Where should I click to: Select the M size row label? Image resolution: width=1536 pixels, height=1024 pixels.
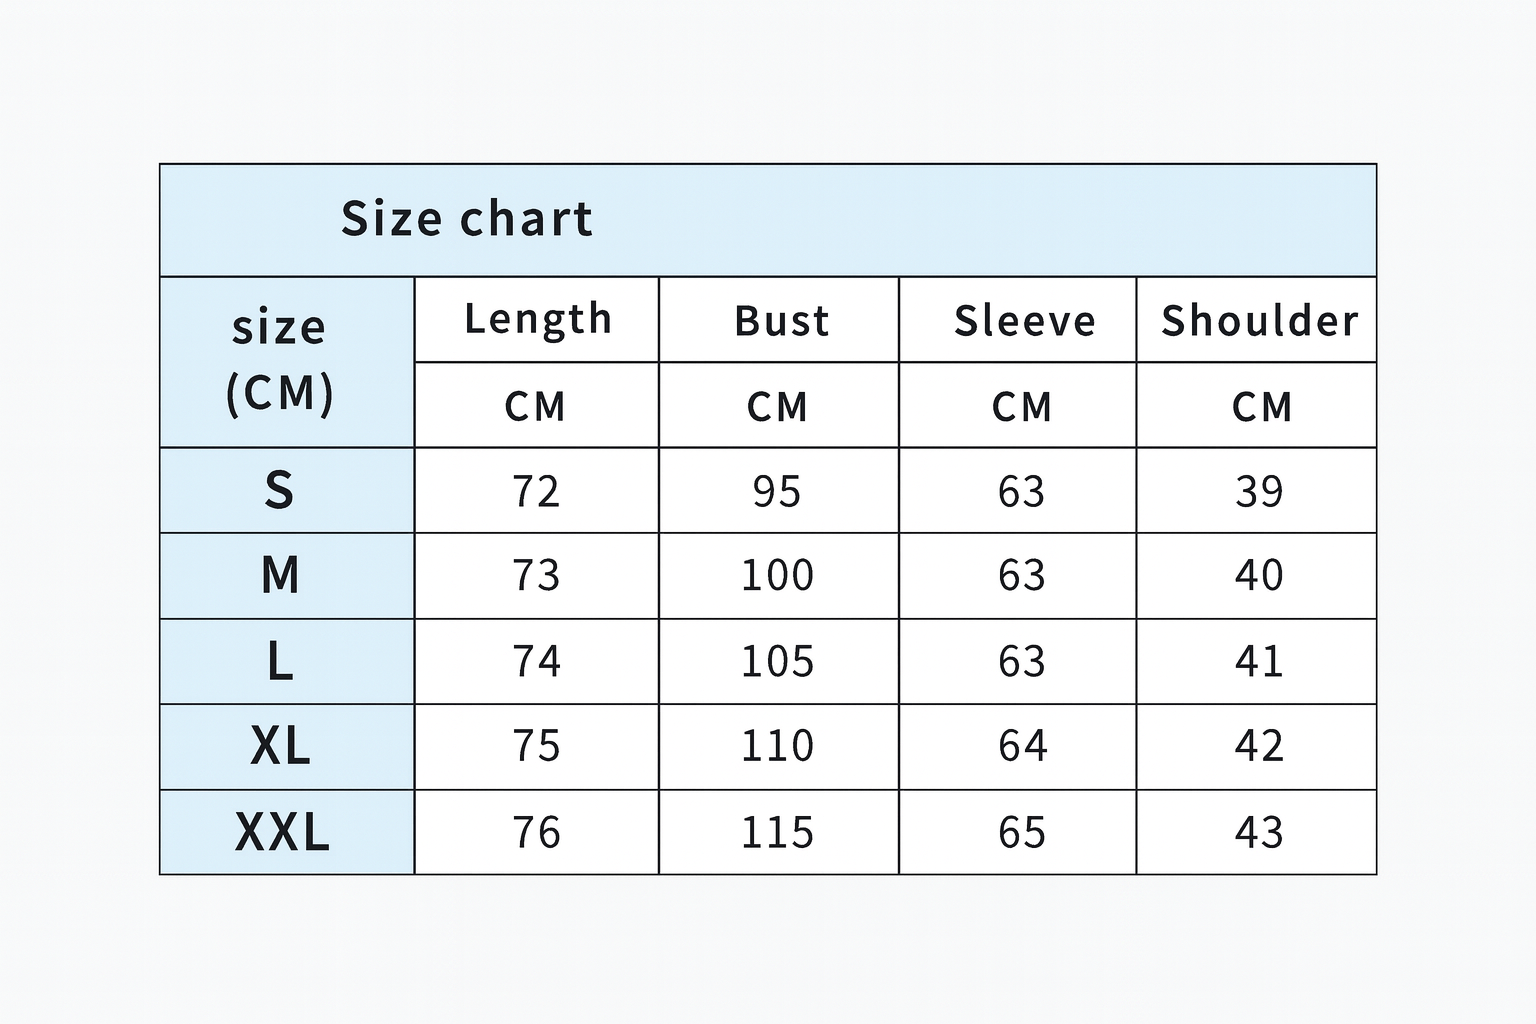click(280, 575)
